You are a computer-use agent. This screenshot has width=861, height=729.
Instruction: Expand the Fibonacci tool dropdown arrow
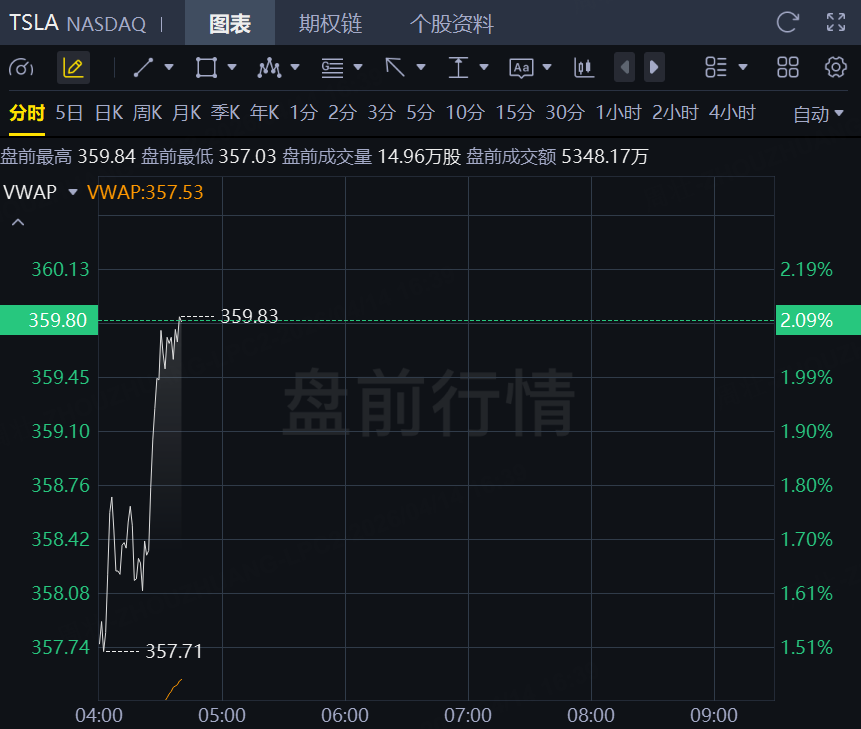[x=358, y=67]
